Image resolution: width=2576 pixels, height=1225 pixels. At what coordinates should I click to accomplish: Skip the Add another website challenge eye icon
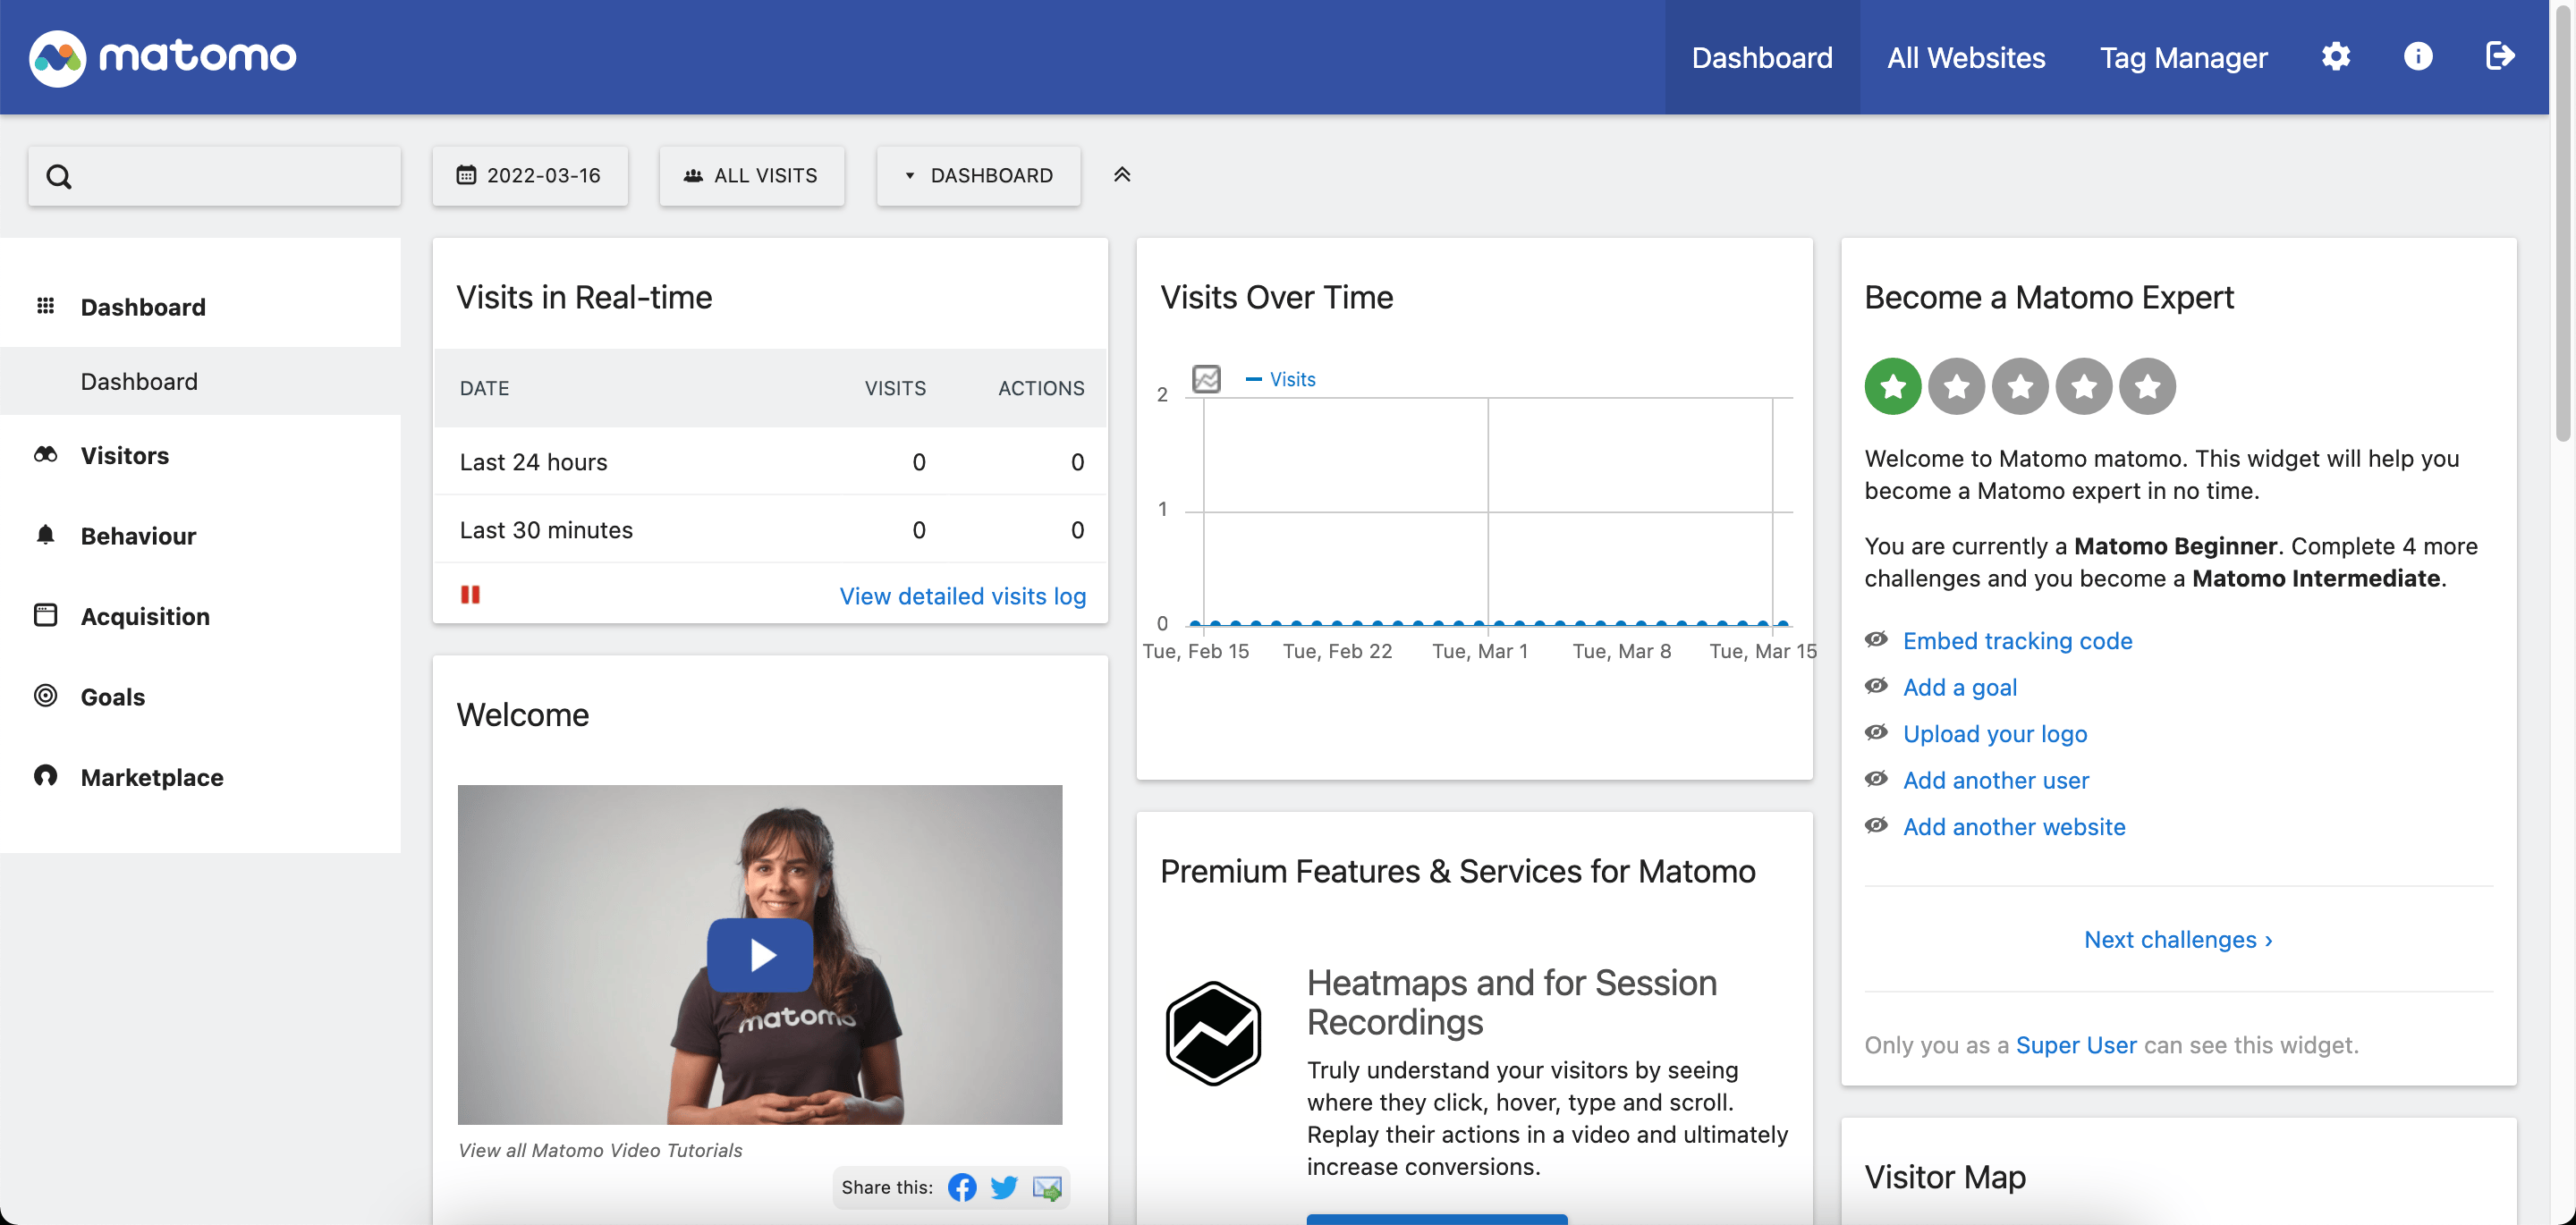pos(1876,826)
